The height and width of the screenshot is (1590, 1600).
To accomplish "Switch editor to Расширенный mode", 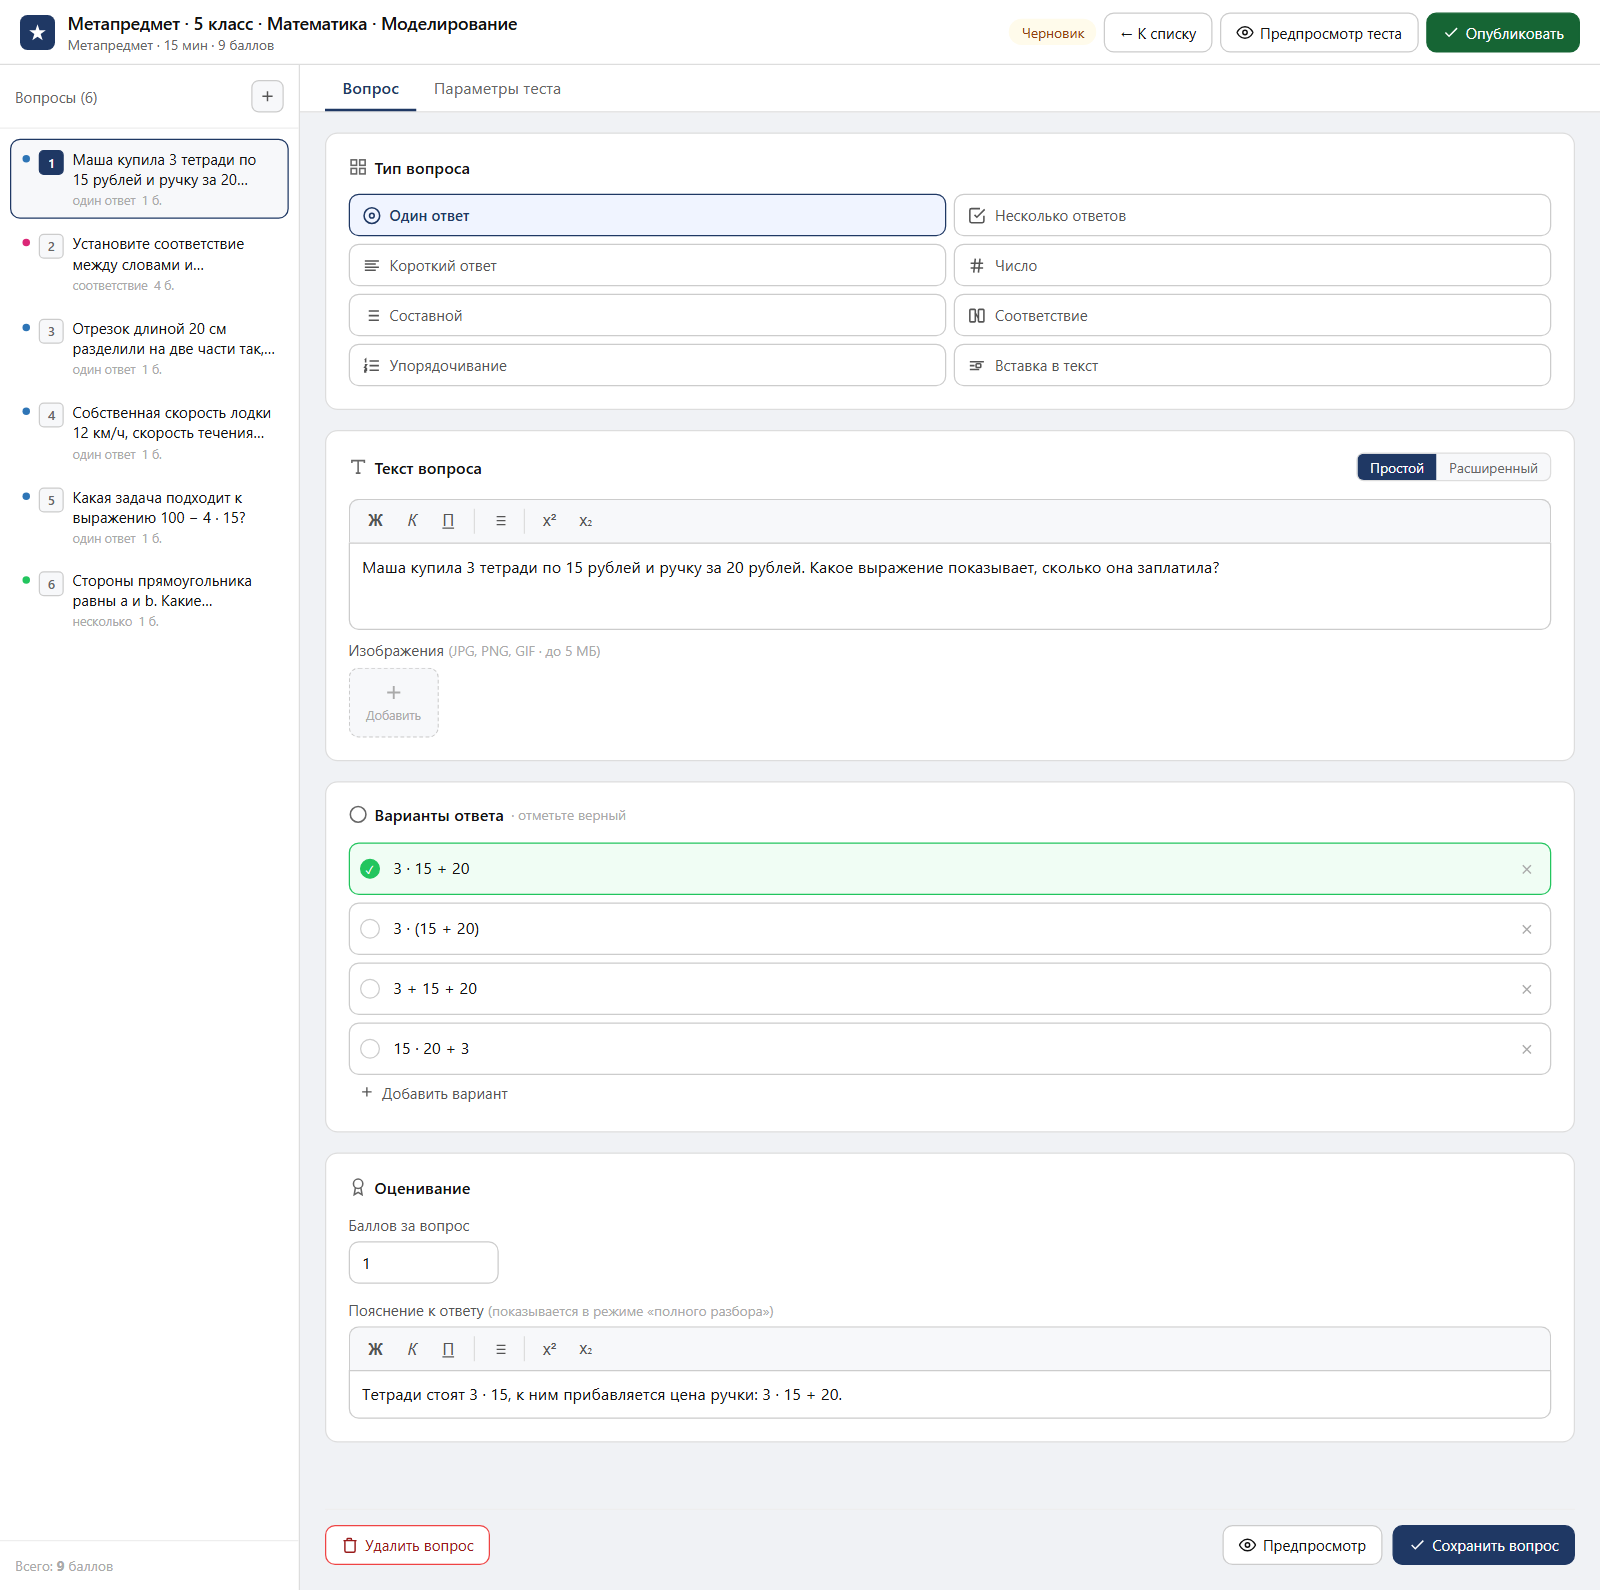I will [x=1493, y=468].
